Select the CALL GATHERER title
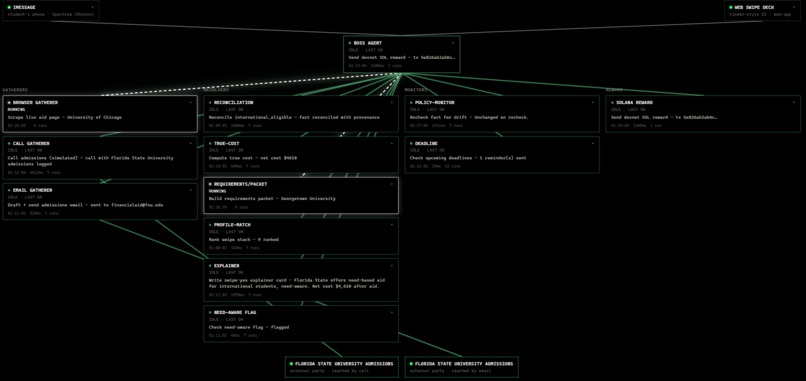The height and width of the screenshot is (381, 806). coord(31,143)
